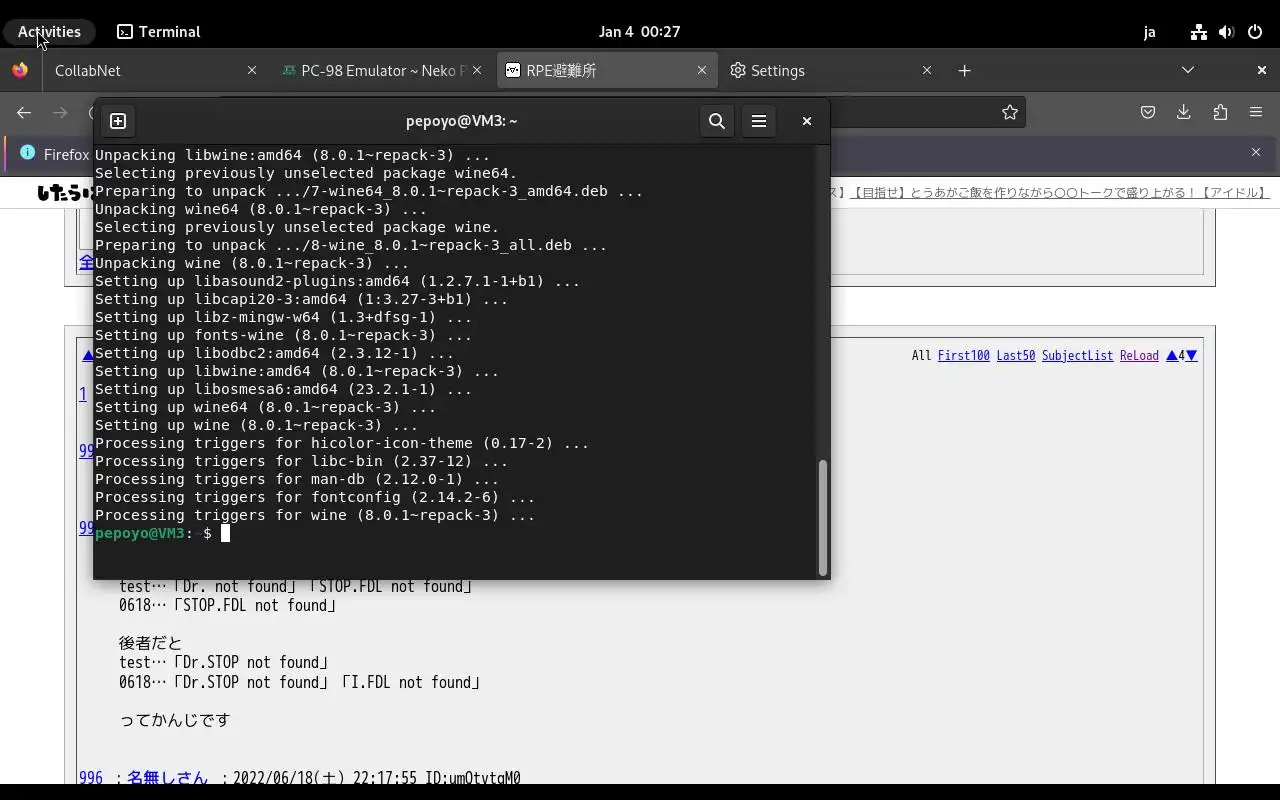The image size is (1280, 800).
Task: Open new tab in Terminal window
Action: click(x=118, y=121)
